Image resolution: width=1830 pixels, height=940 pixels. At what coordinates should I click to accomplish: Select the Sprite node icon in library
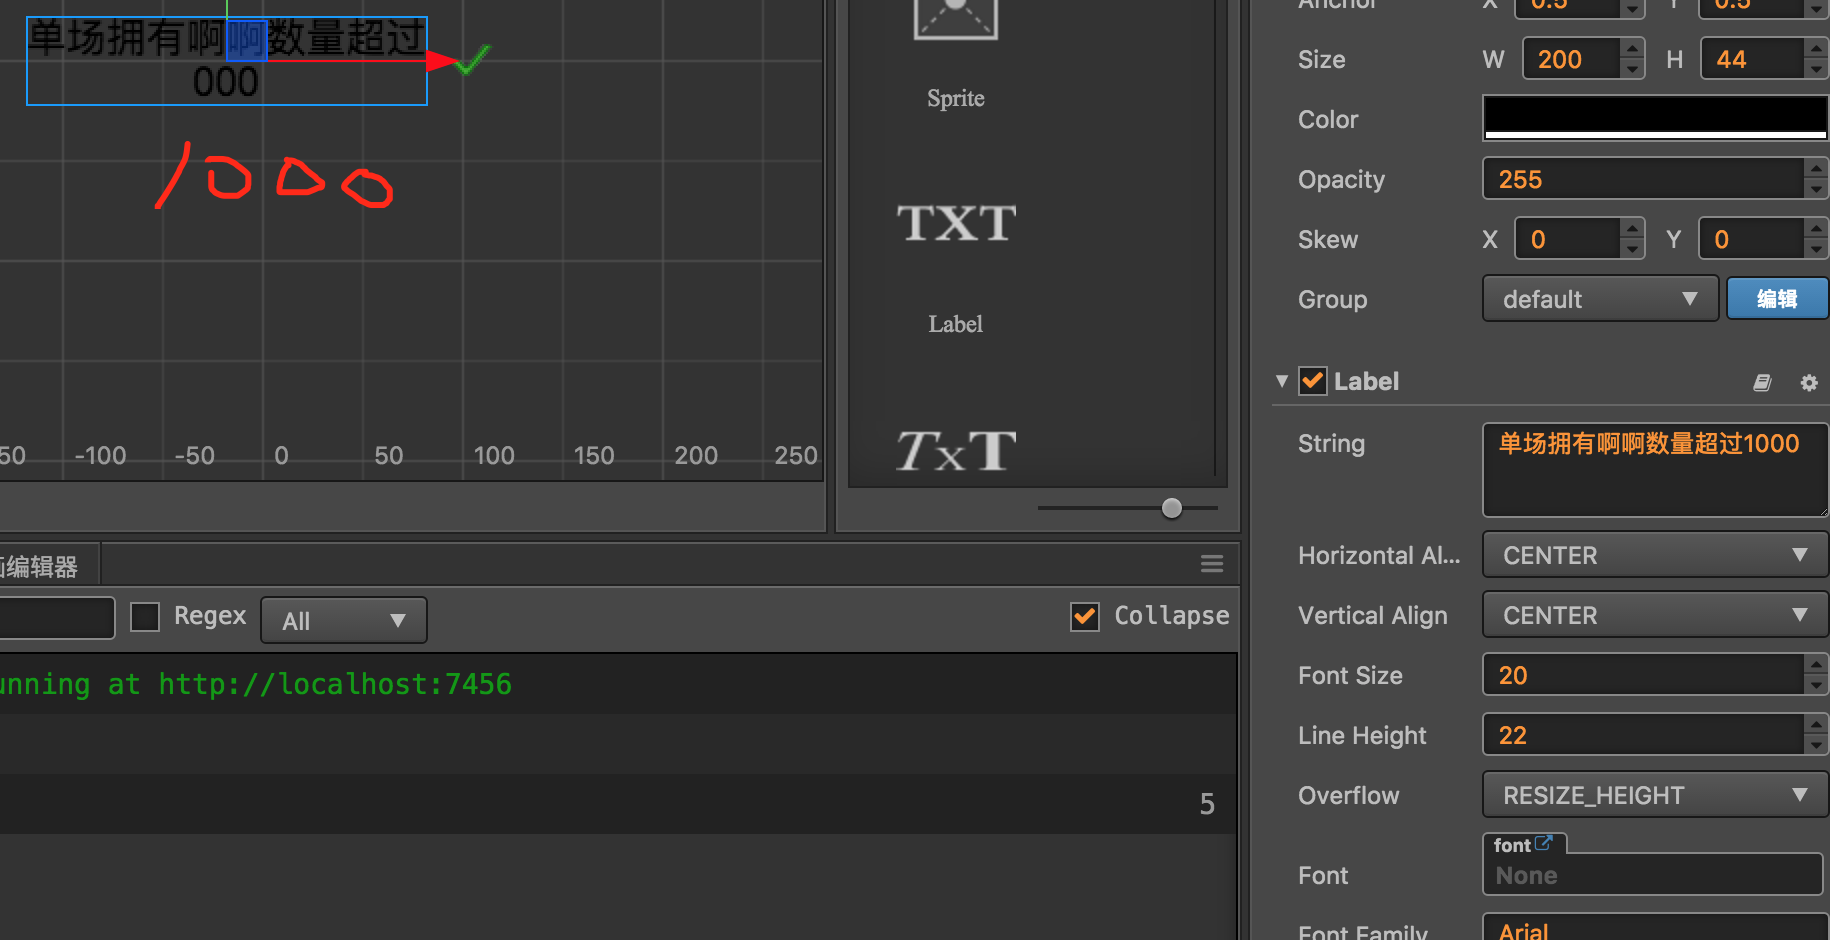pyautogui.click(x=956, y=19)
